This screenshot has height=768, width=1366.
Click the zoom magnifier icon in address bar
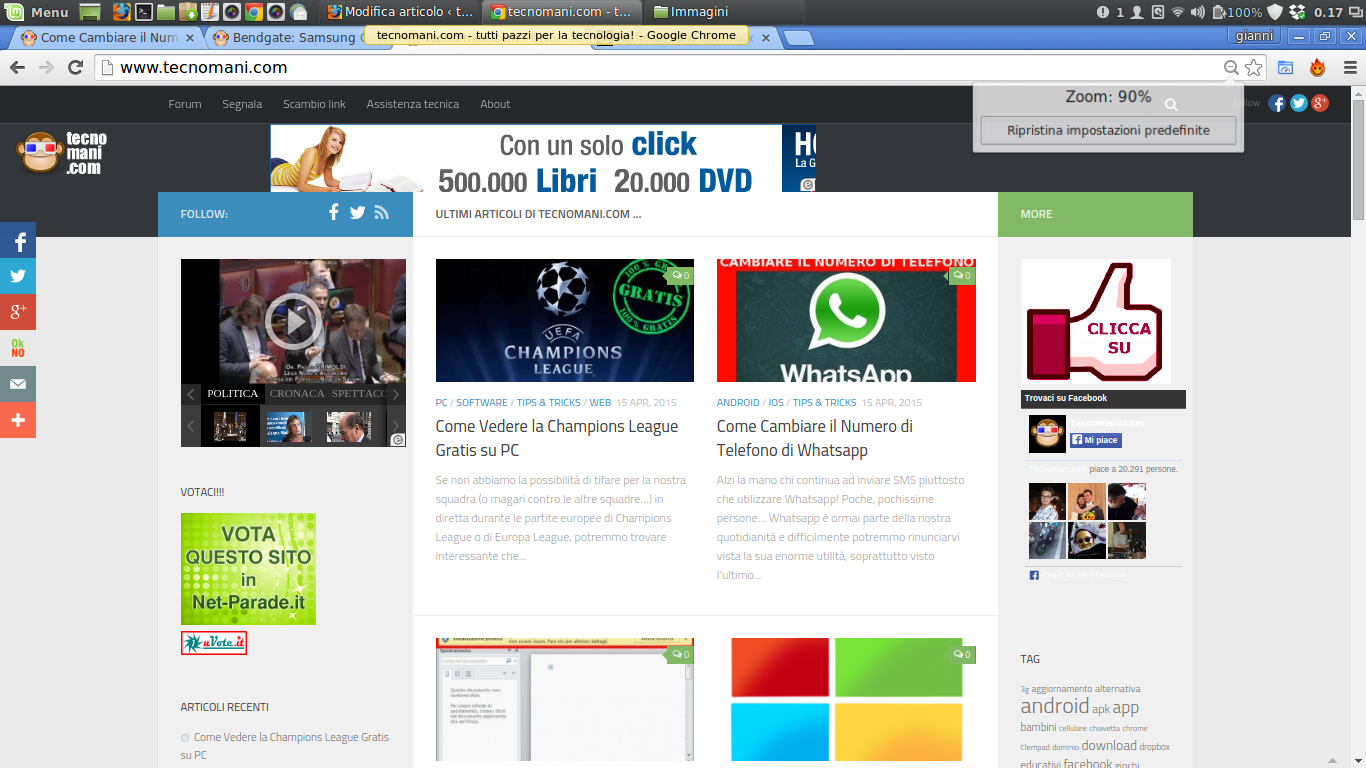click(1231, 68)
